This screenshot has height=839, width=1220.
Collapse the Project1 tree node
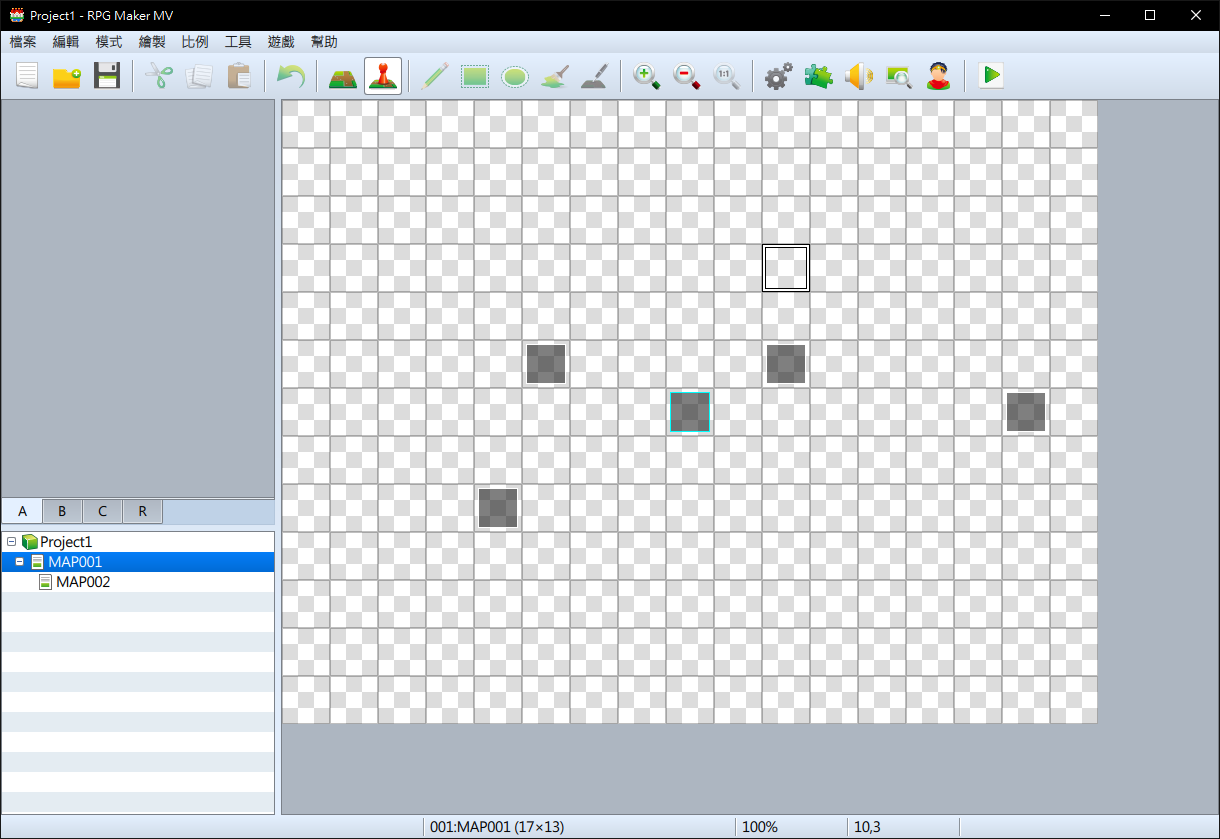(11, 542)
